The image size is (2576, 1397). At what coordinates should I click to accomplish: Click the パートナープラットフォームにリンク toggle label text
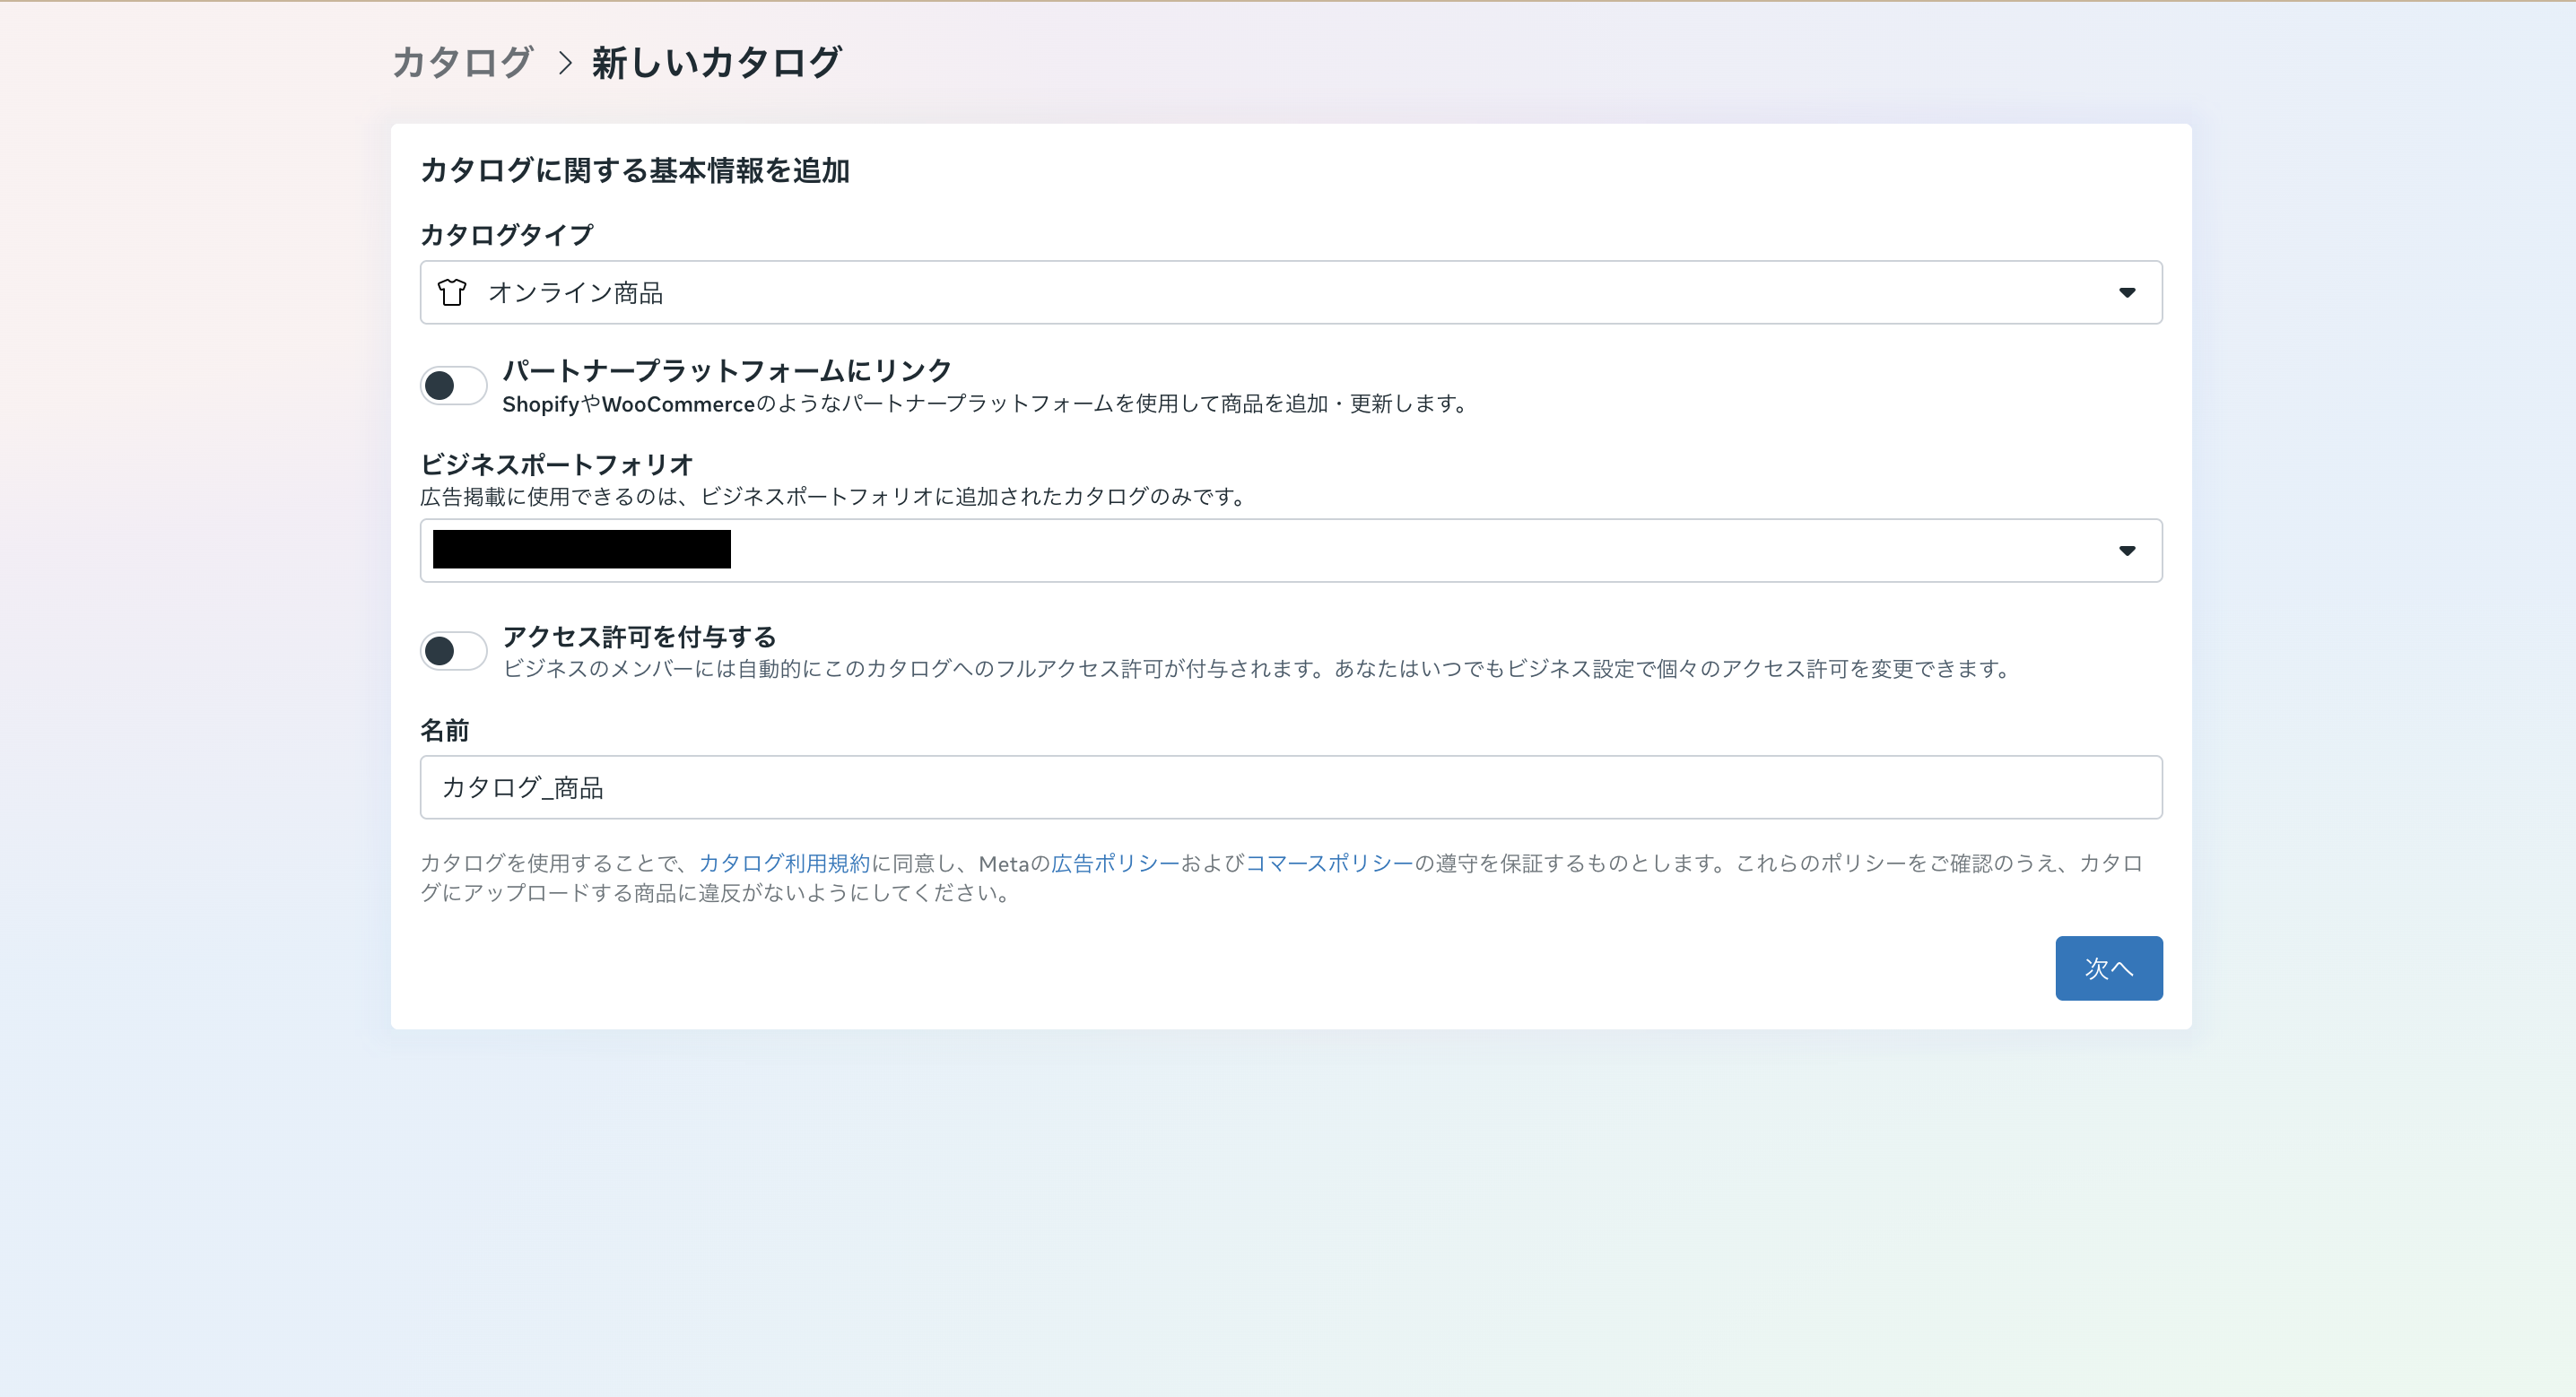pos(726,371)
